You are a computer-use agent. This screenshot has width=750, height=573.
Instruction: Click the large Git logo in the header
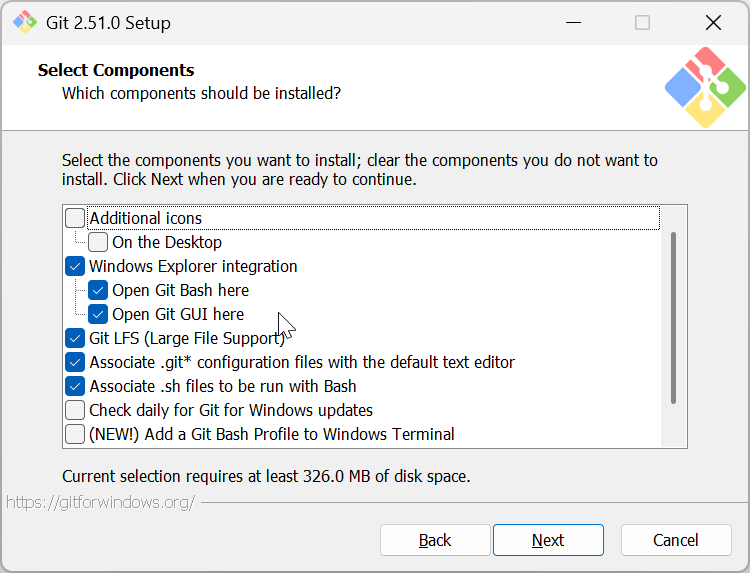tap(705, 88)
